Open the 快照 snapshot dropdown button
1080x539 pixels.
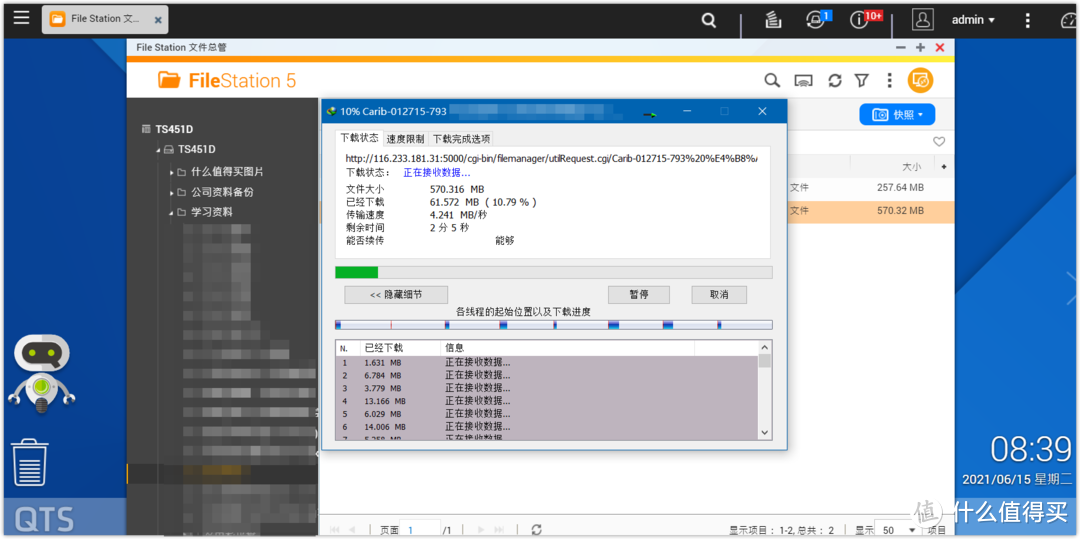897,114
